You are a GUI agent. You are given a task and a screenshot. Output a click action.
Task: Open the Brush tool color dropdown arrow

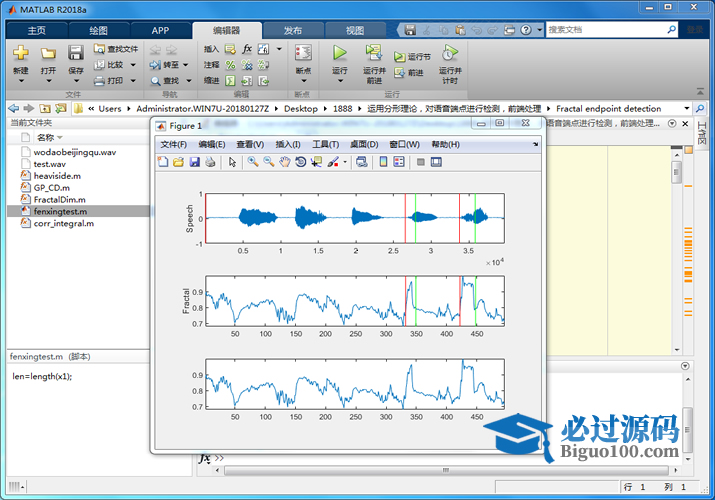345,162
